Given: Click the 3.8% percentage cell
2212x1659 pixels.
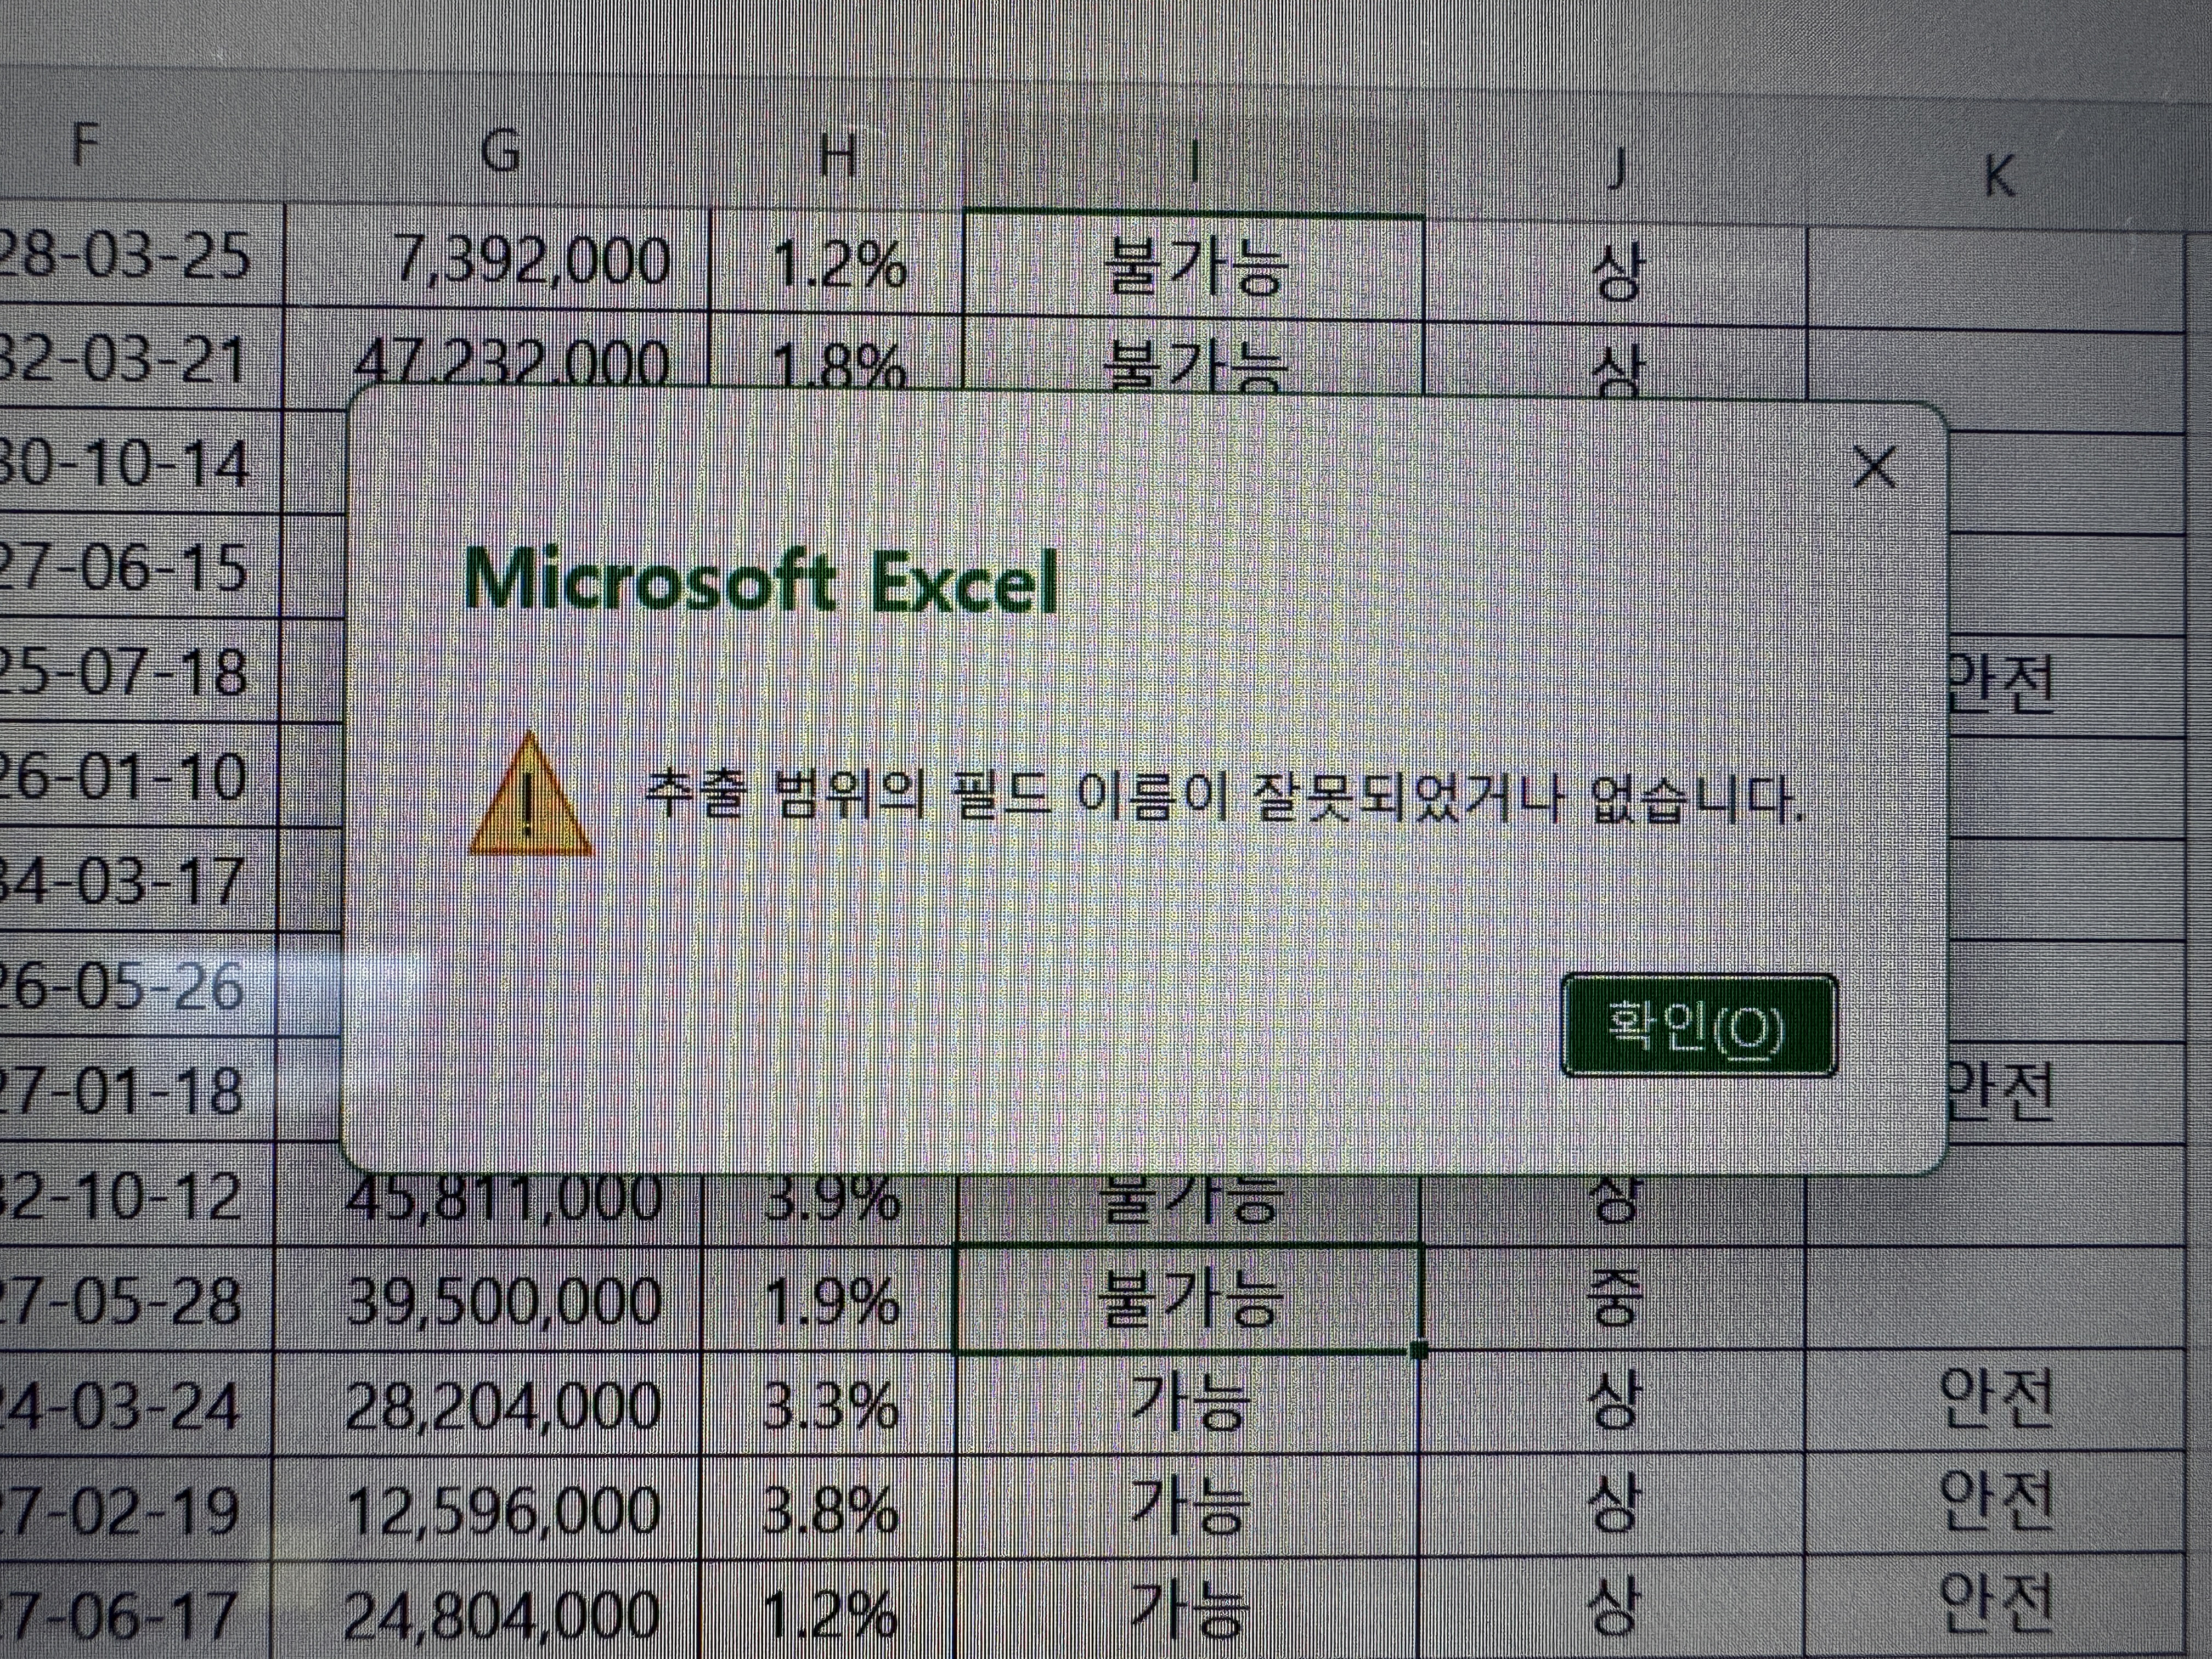Looking at the screenshot, I should point(830,1508).
